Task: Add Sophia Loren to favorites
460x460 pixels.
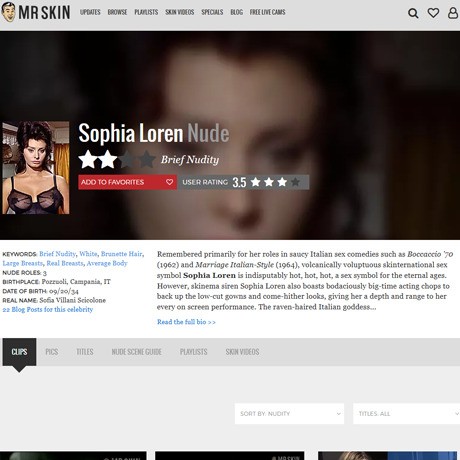Action: (x=127, y=182)
